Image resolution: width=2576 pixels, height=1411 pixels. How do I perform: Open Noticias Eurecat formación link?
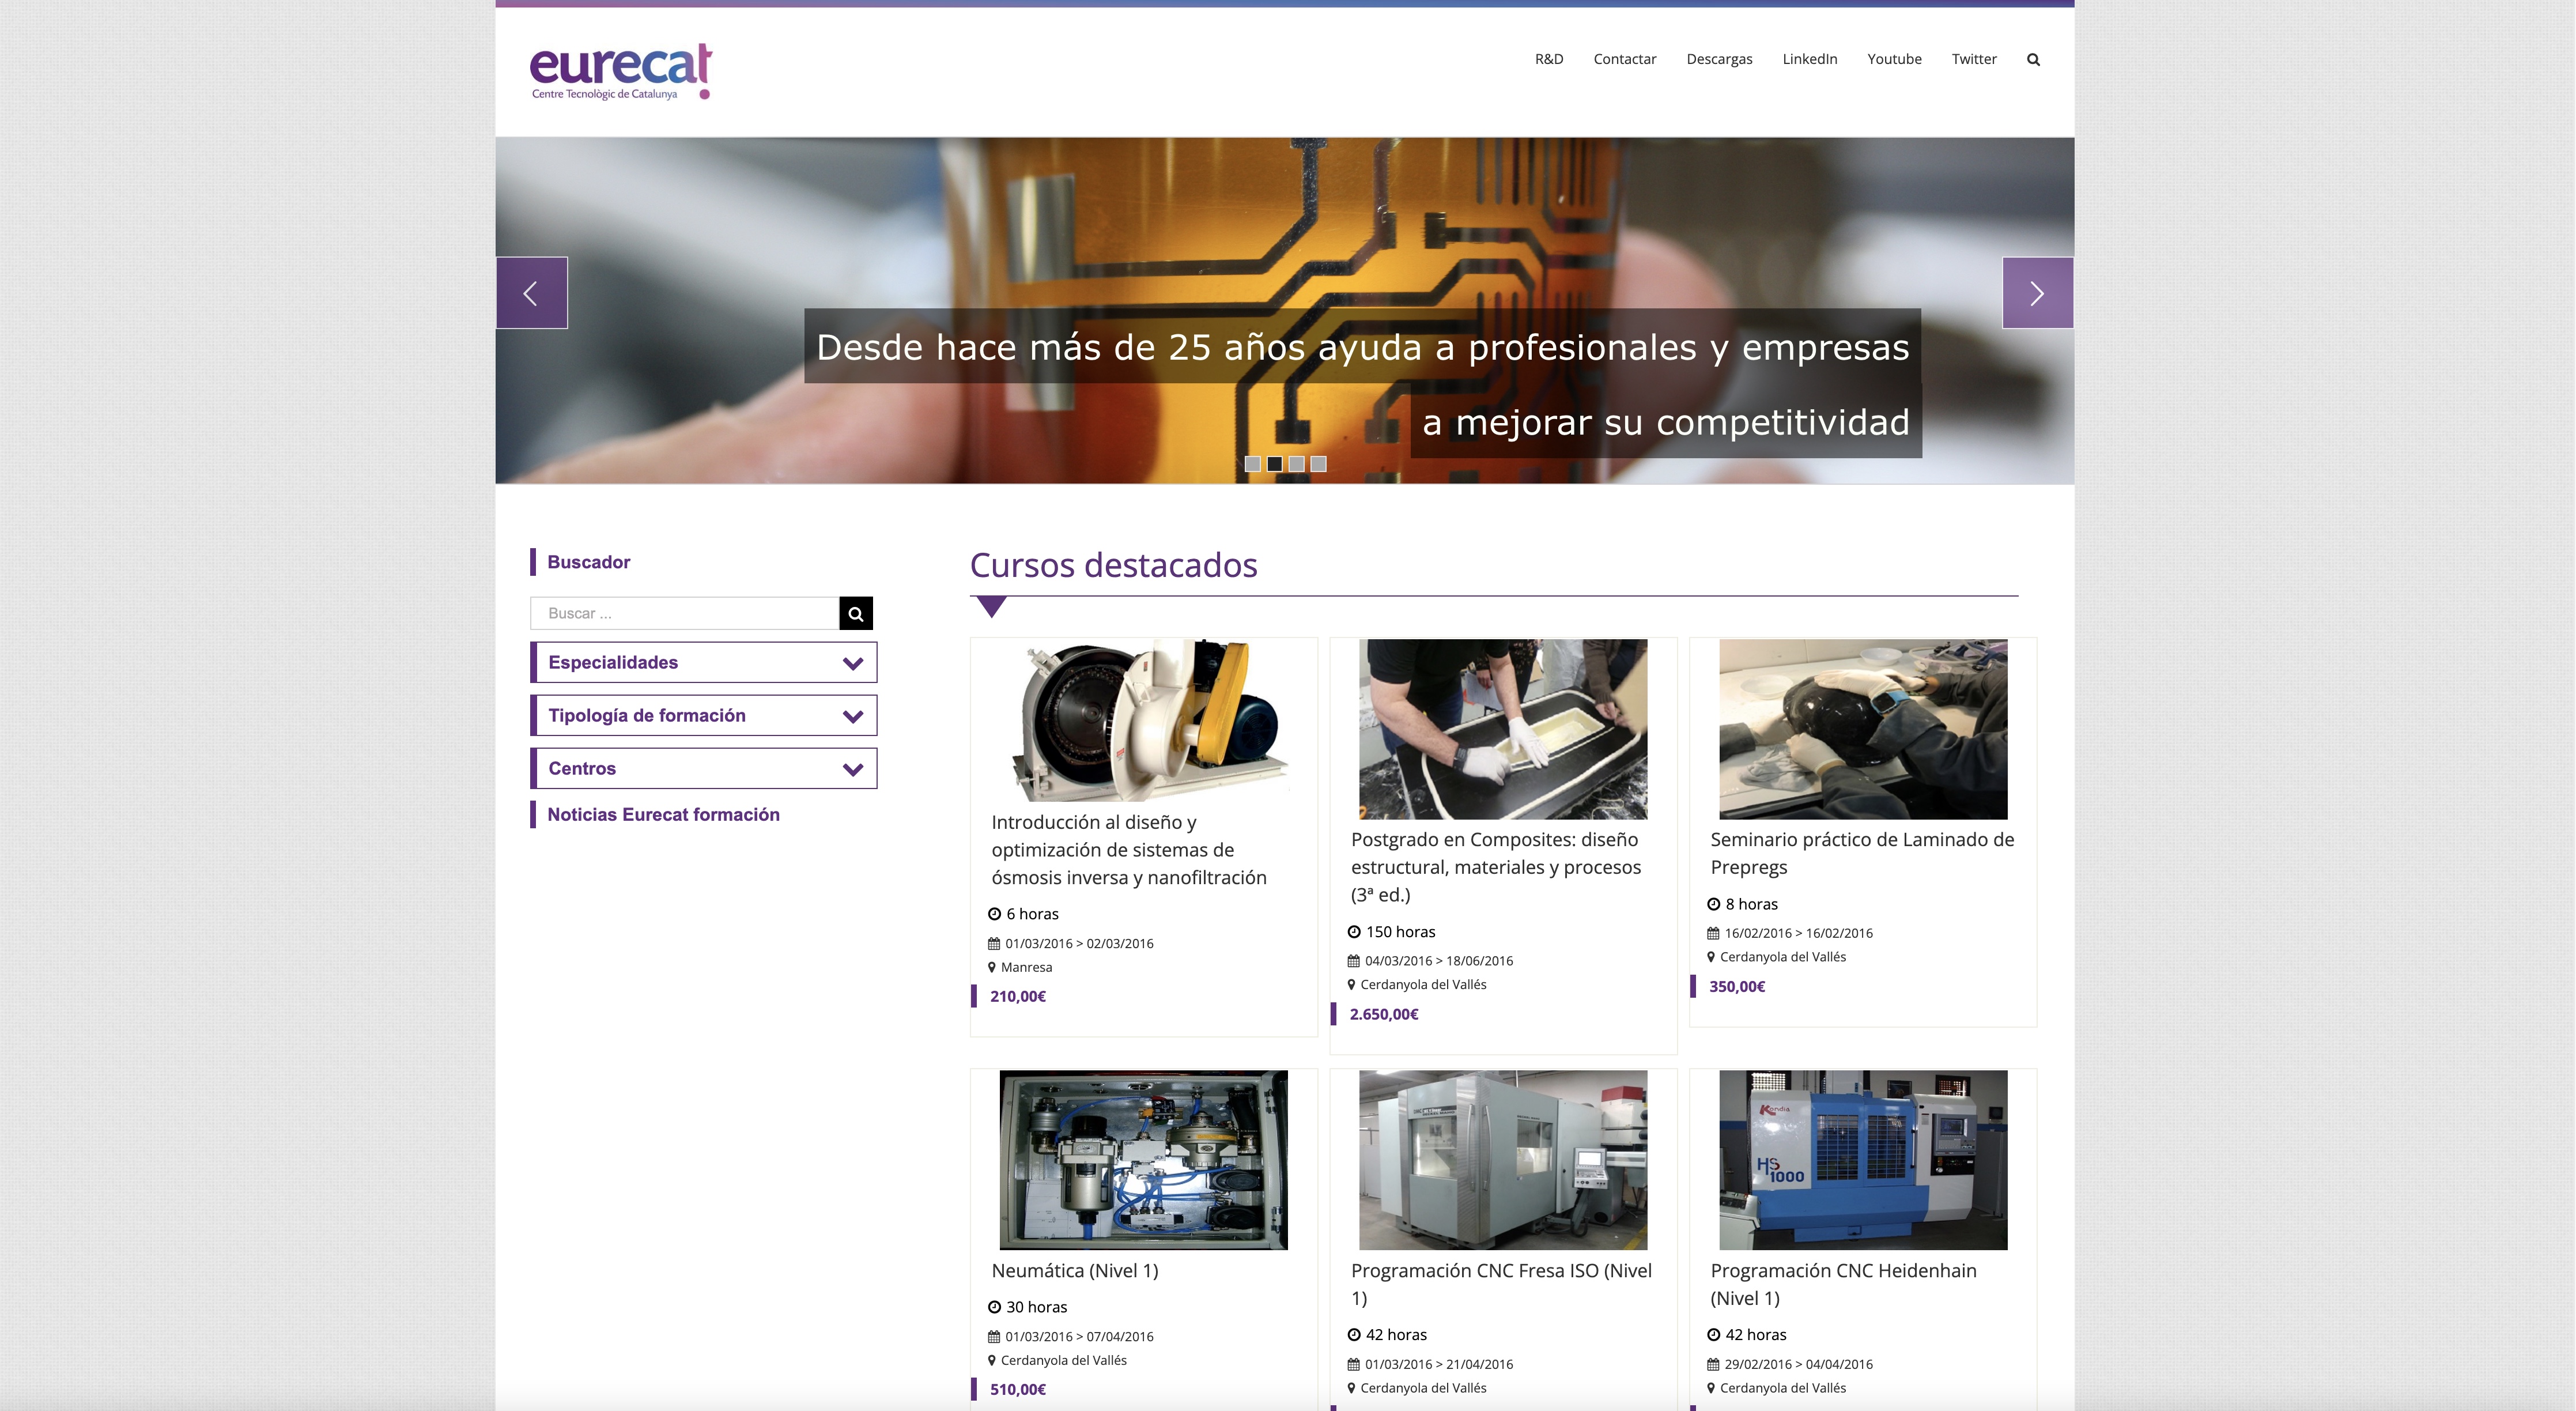pos(663,815)
